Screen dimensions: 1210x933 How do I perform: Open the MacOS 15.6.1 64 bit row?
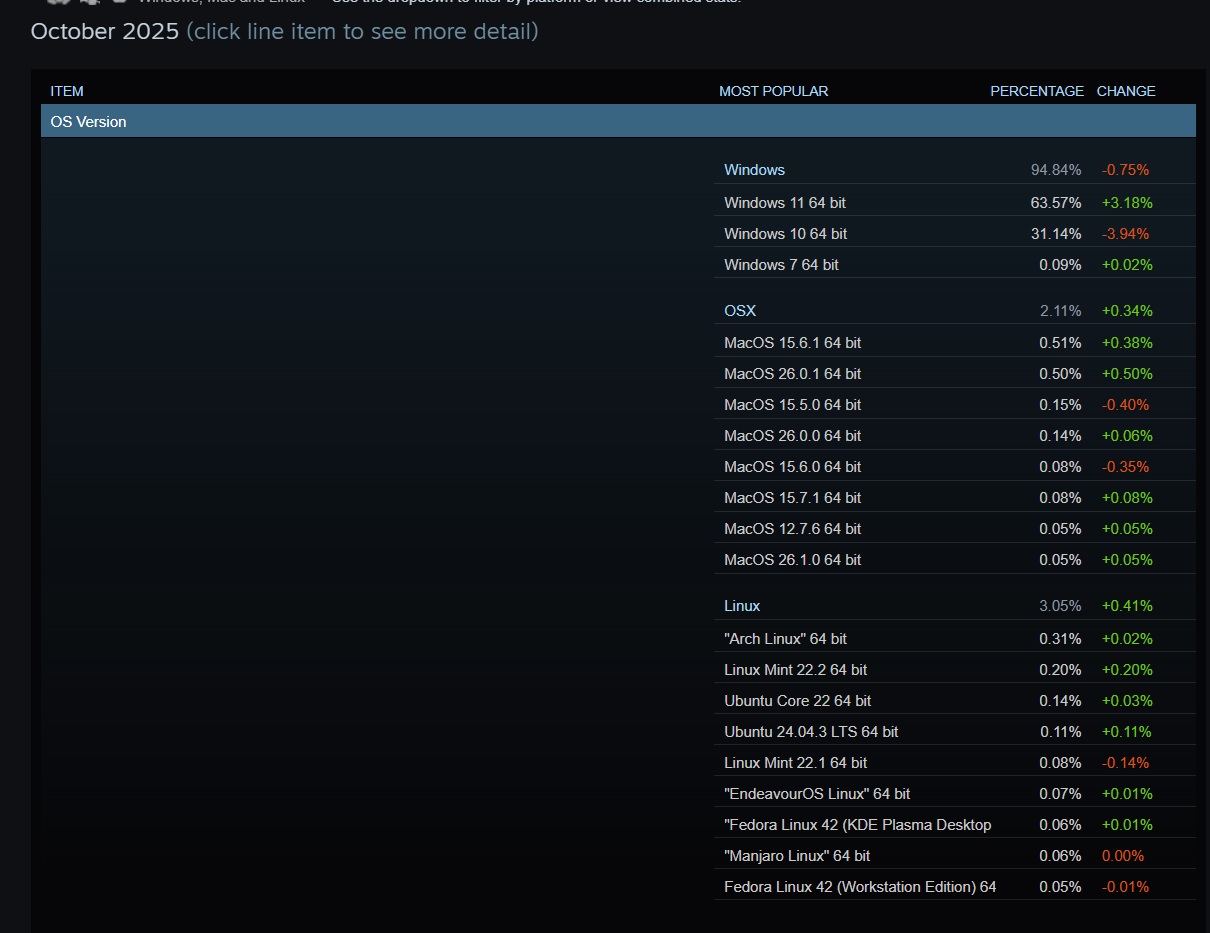click(x=792, y=343)
